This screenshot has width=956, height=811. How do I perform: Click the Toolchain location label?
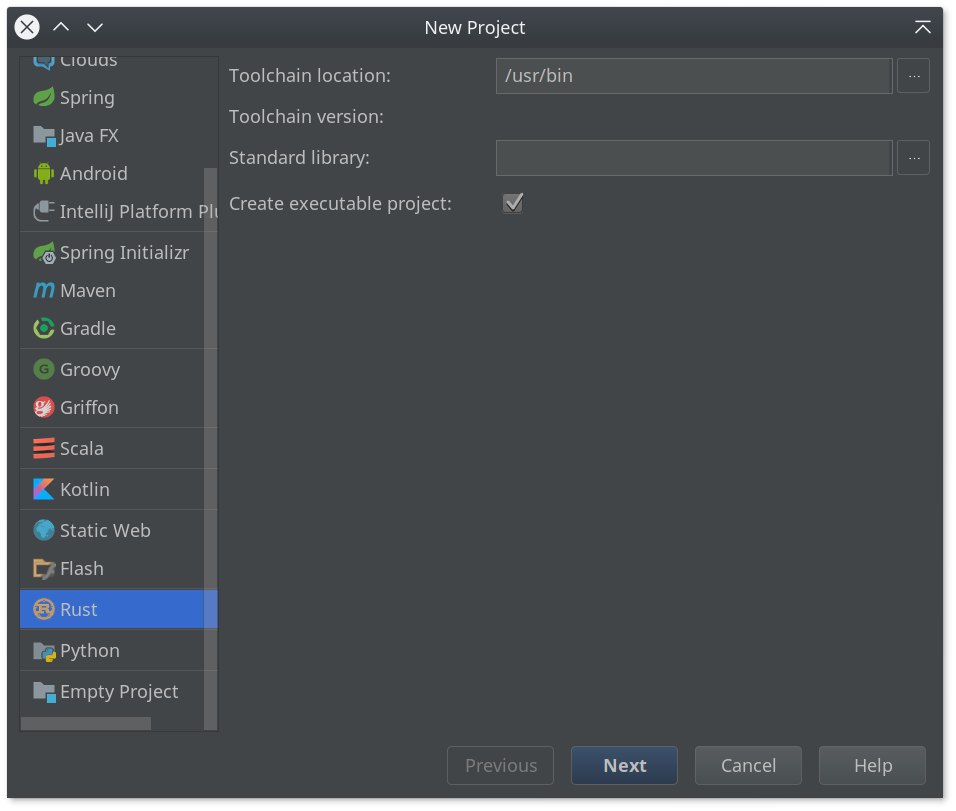[310, 76]
